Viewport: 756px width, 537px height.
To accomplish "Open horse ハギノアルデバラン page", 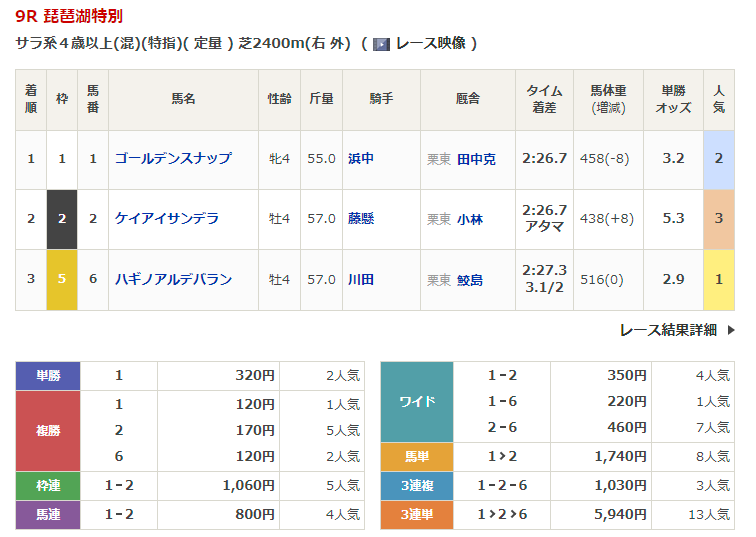I will pos(173,279).
